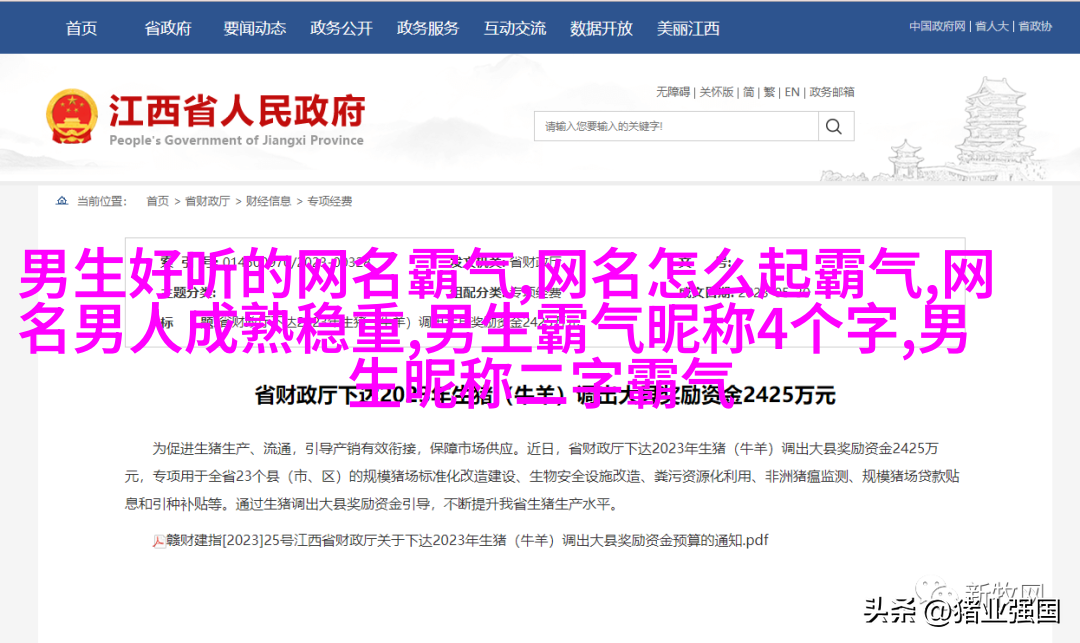Switch to the EN language version

(x=792, y=92)
